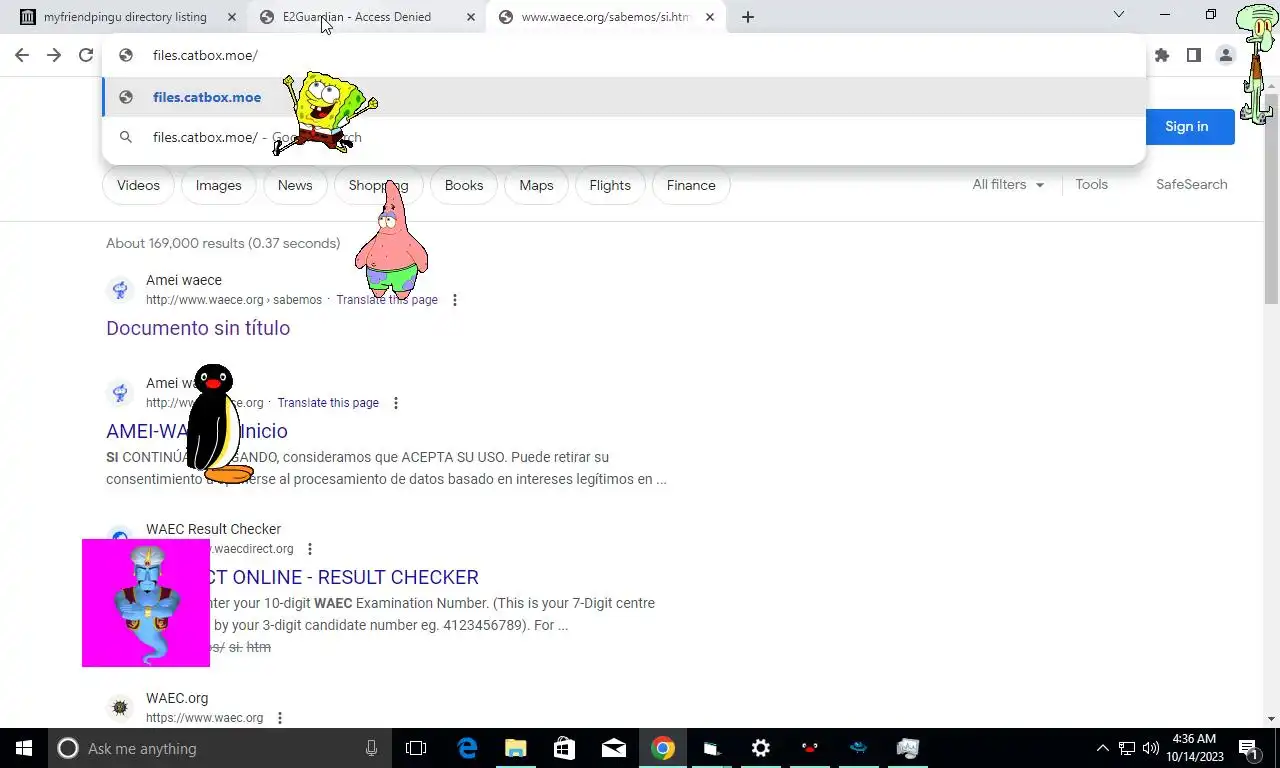Open File Explorer from the taskbar
The height and width of the screenshot is (768, 1280).
515,748
